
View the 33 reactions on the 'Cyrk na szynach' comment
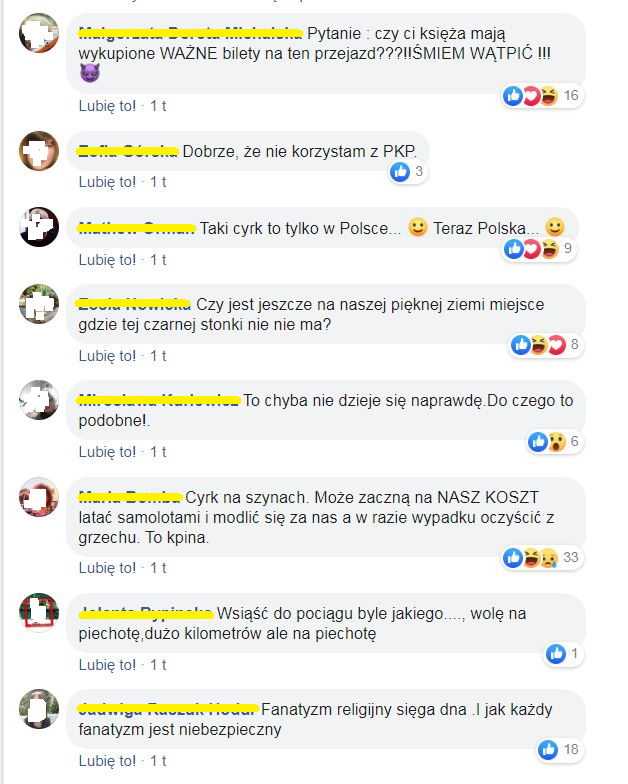coord(542,557)
